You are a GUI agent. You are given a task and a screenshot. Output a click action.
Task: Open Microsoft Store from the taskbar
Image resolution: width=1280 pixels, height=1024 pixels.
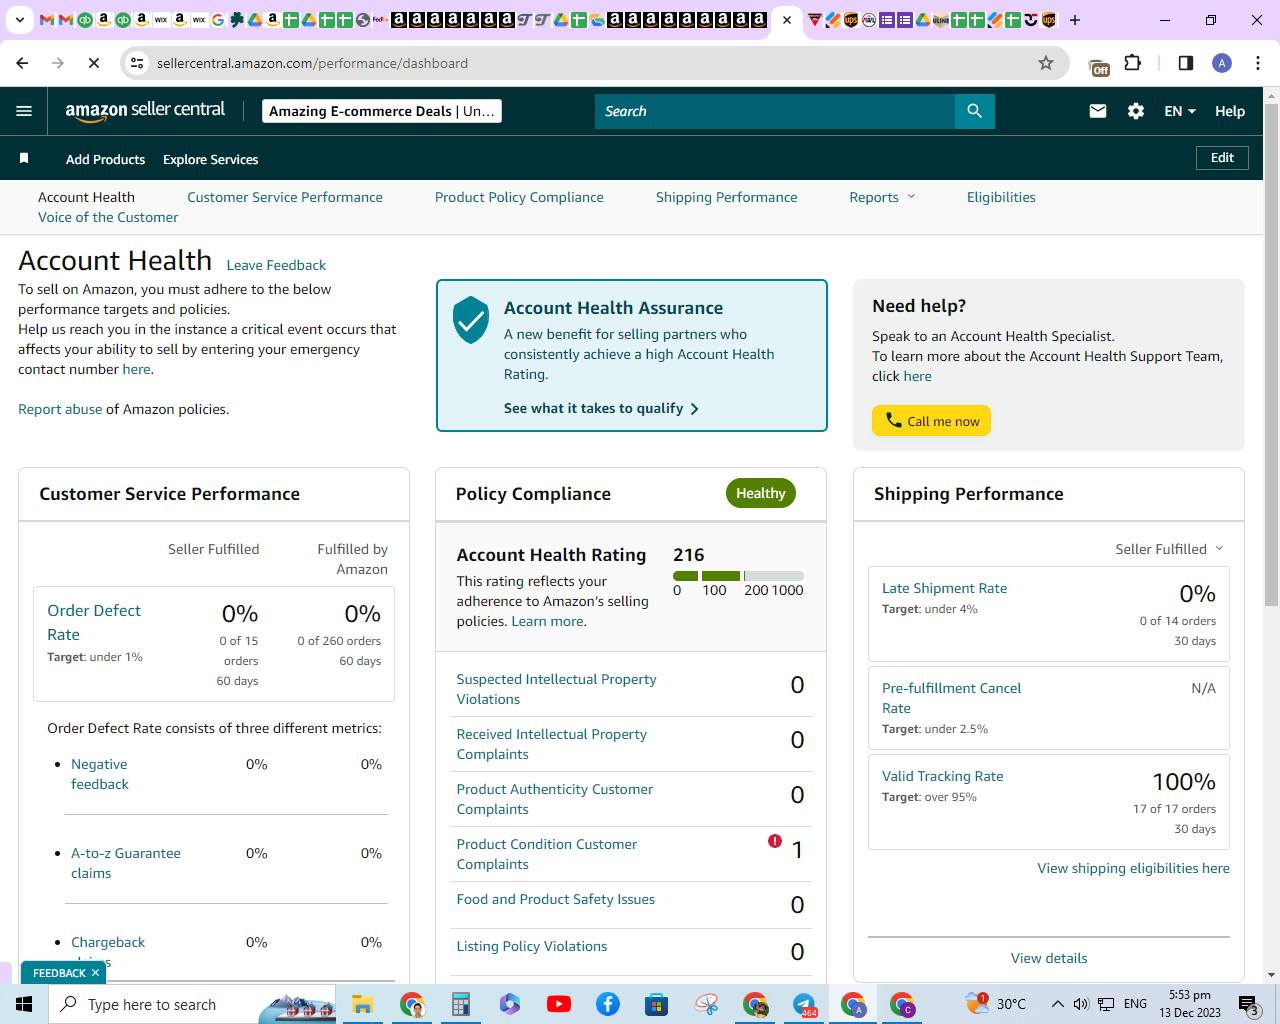[657, 1004]
